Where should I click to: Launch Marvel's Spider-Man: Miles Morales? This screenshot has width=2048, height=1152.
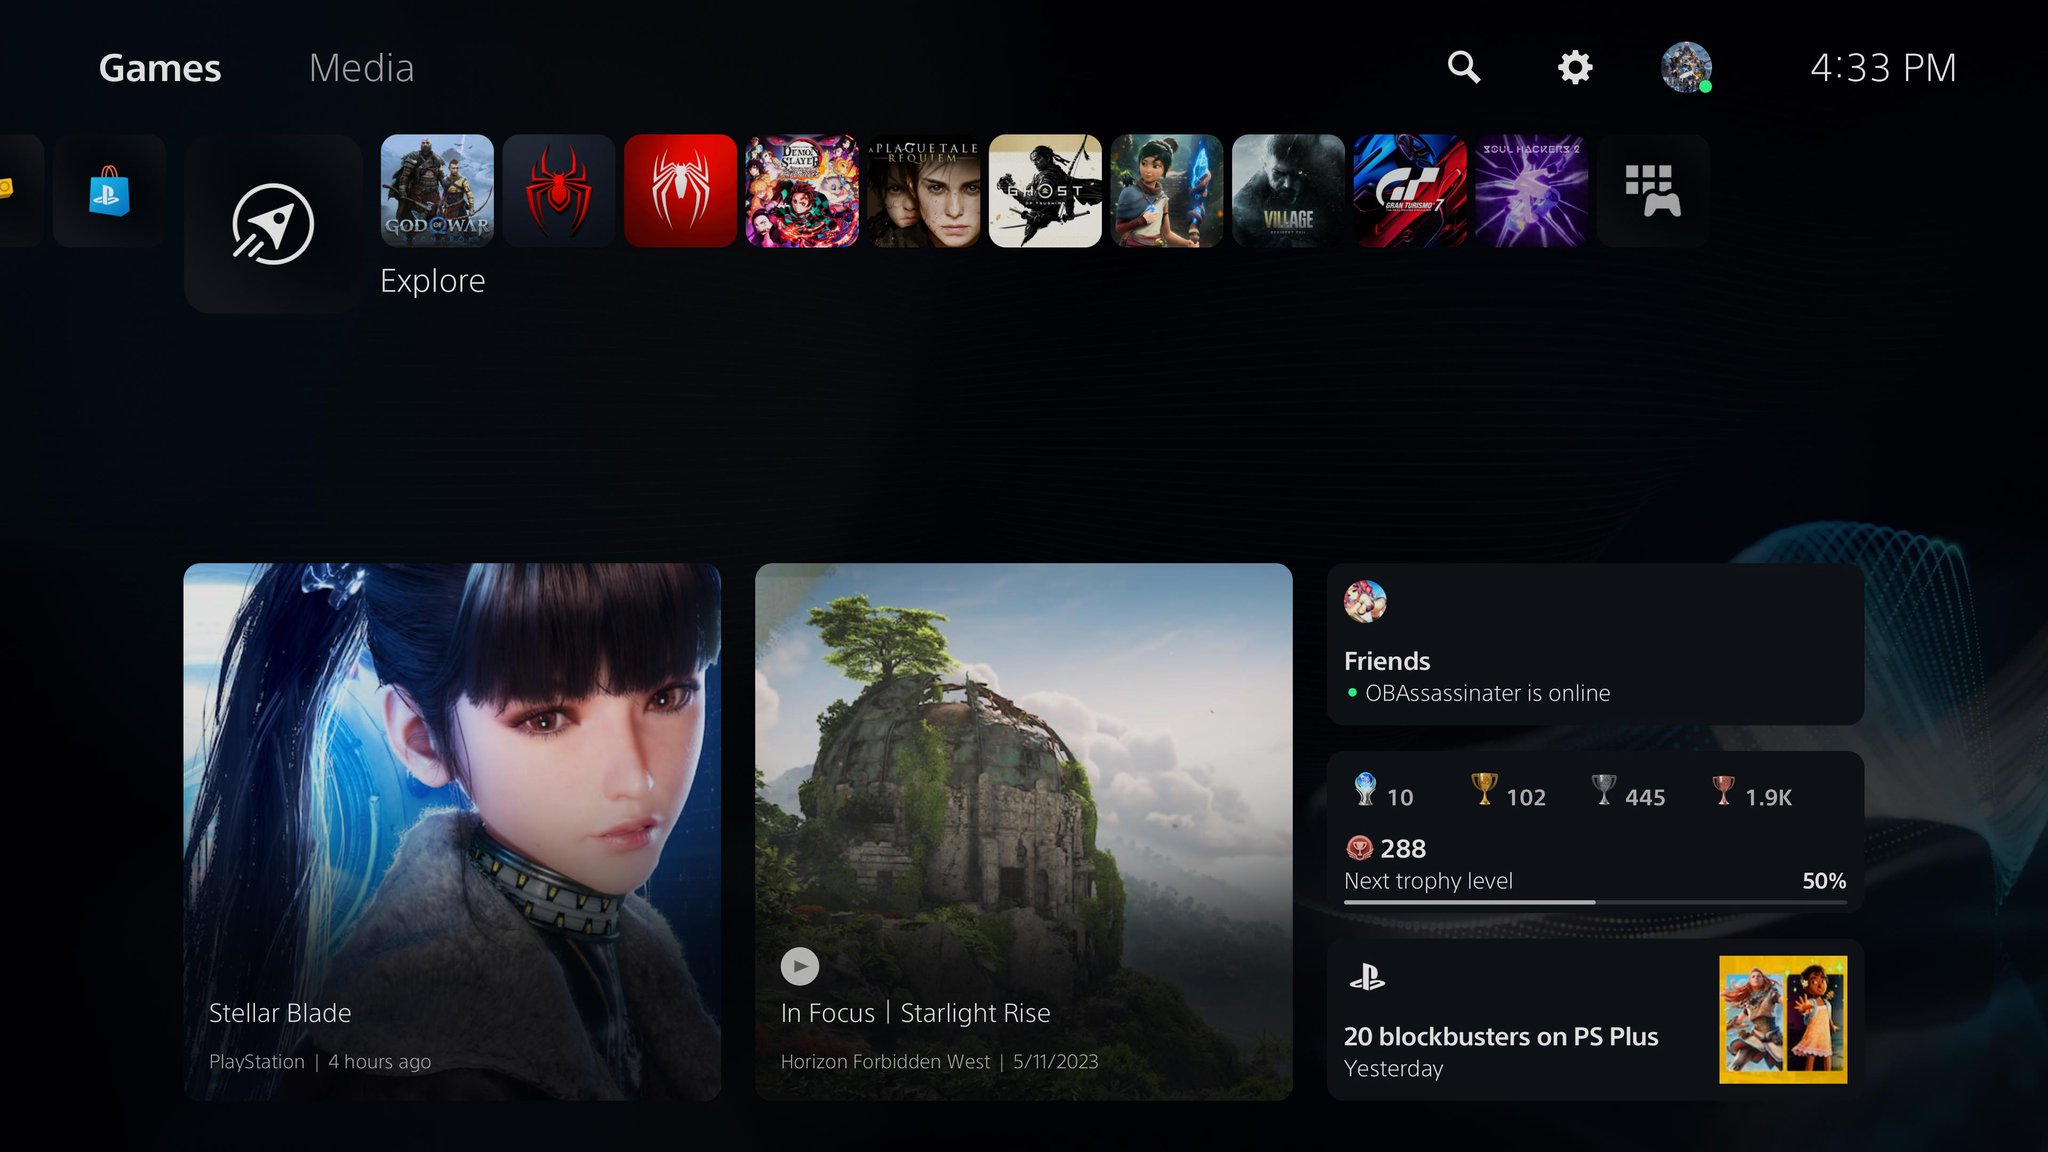point(558,191)
